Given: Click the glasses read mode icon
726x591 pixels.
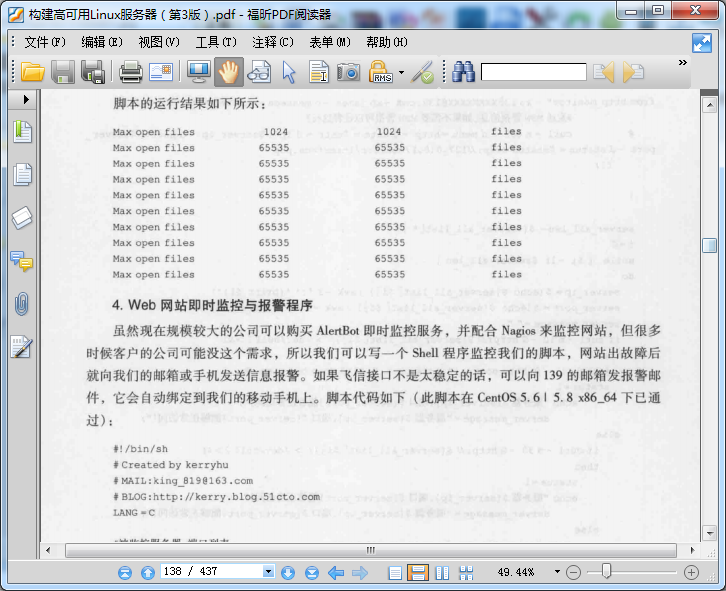Looking at the screenshot, I should coord(259,72).
